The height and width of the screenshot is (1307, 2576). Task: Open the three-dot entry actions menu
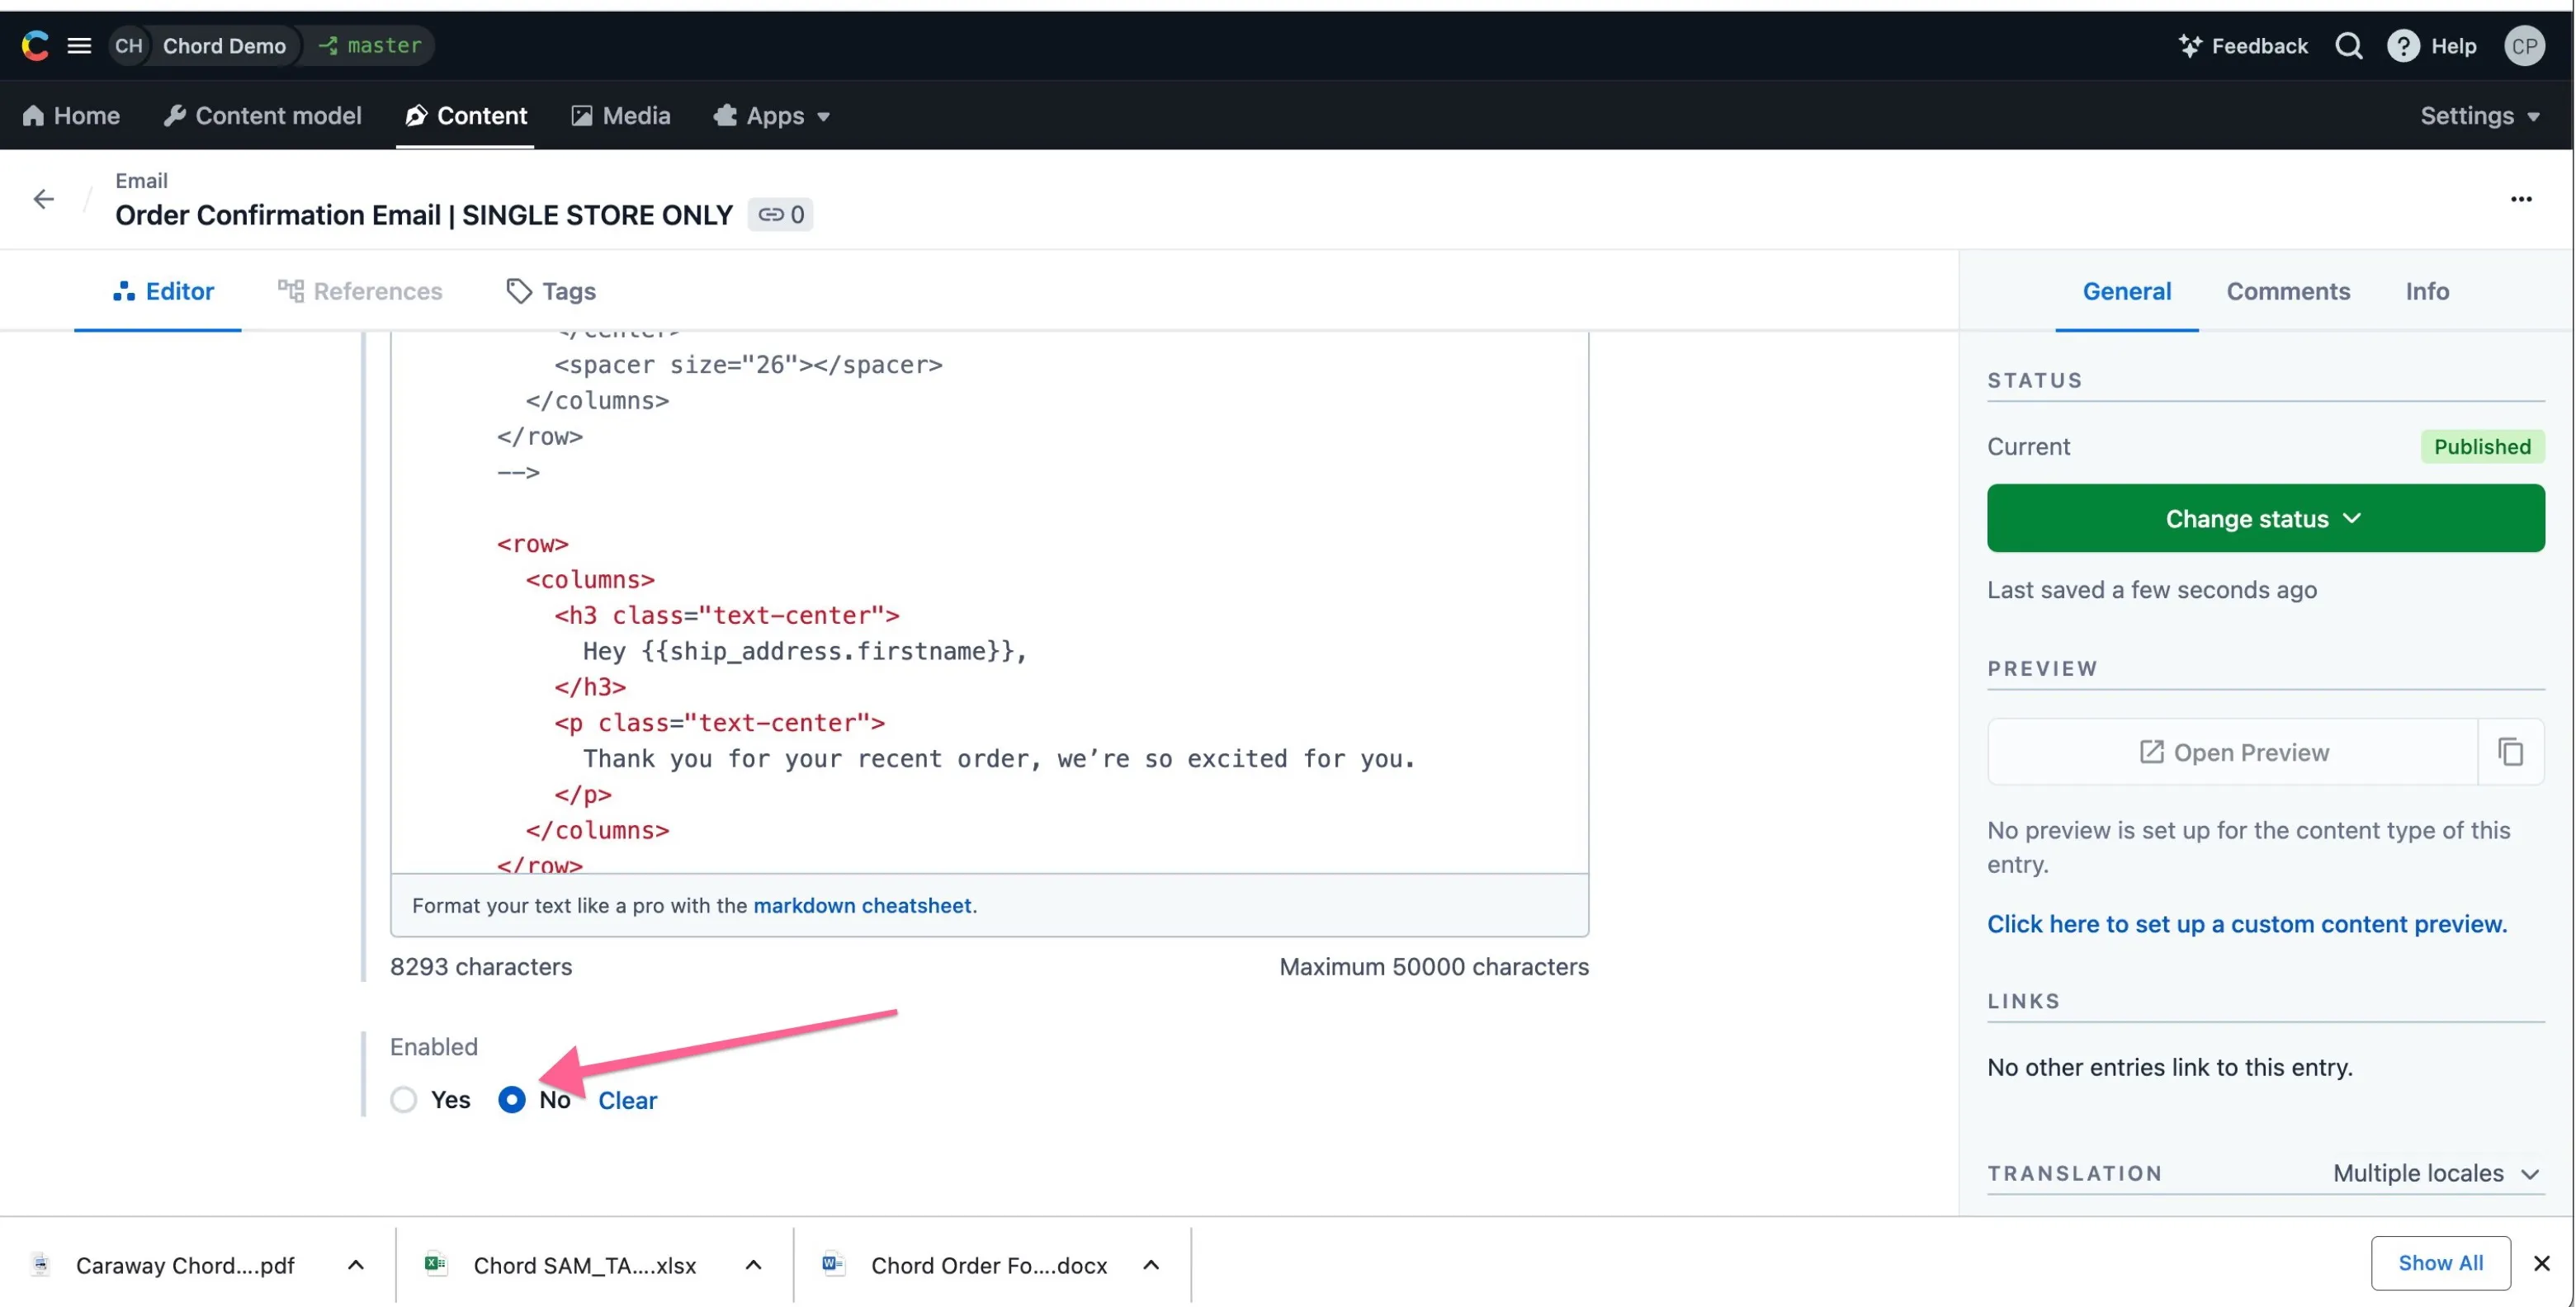coord(2521,198)
